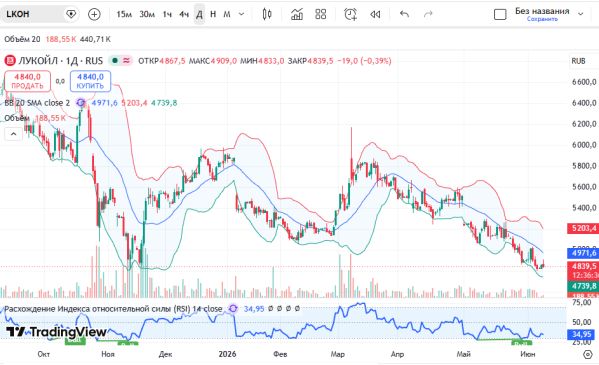Click the 2026 time axis label
The height and width of the screenshot is (365, 599).
pos(227,354)
